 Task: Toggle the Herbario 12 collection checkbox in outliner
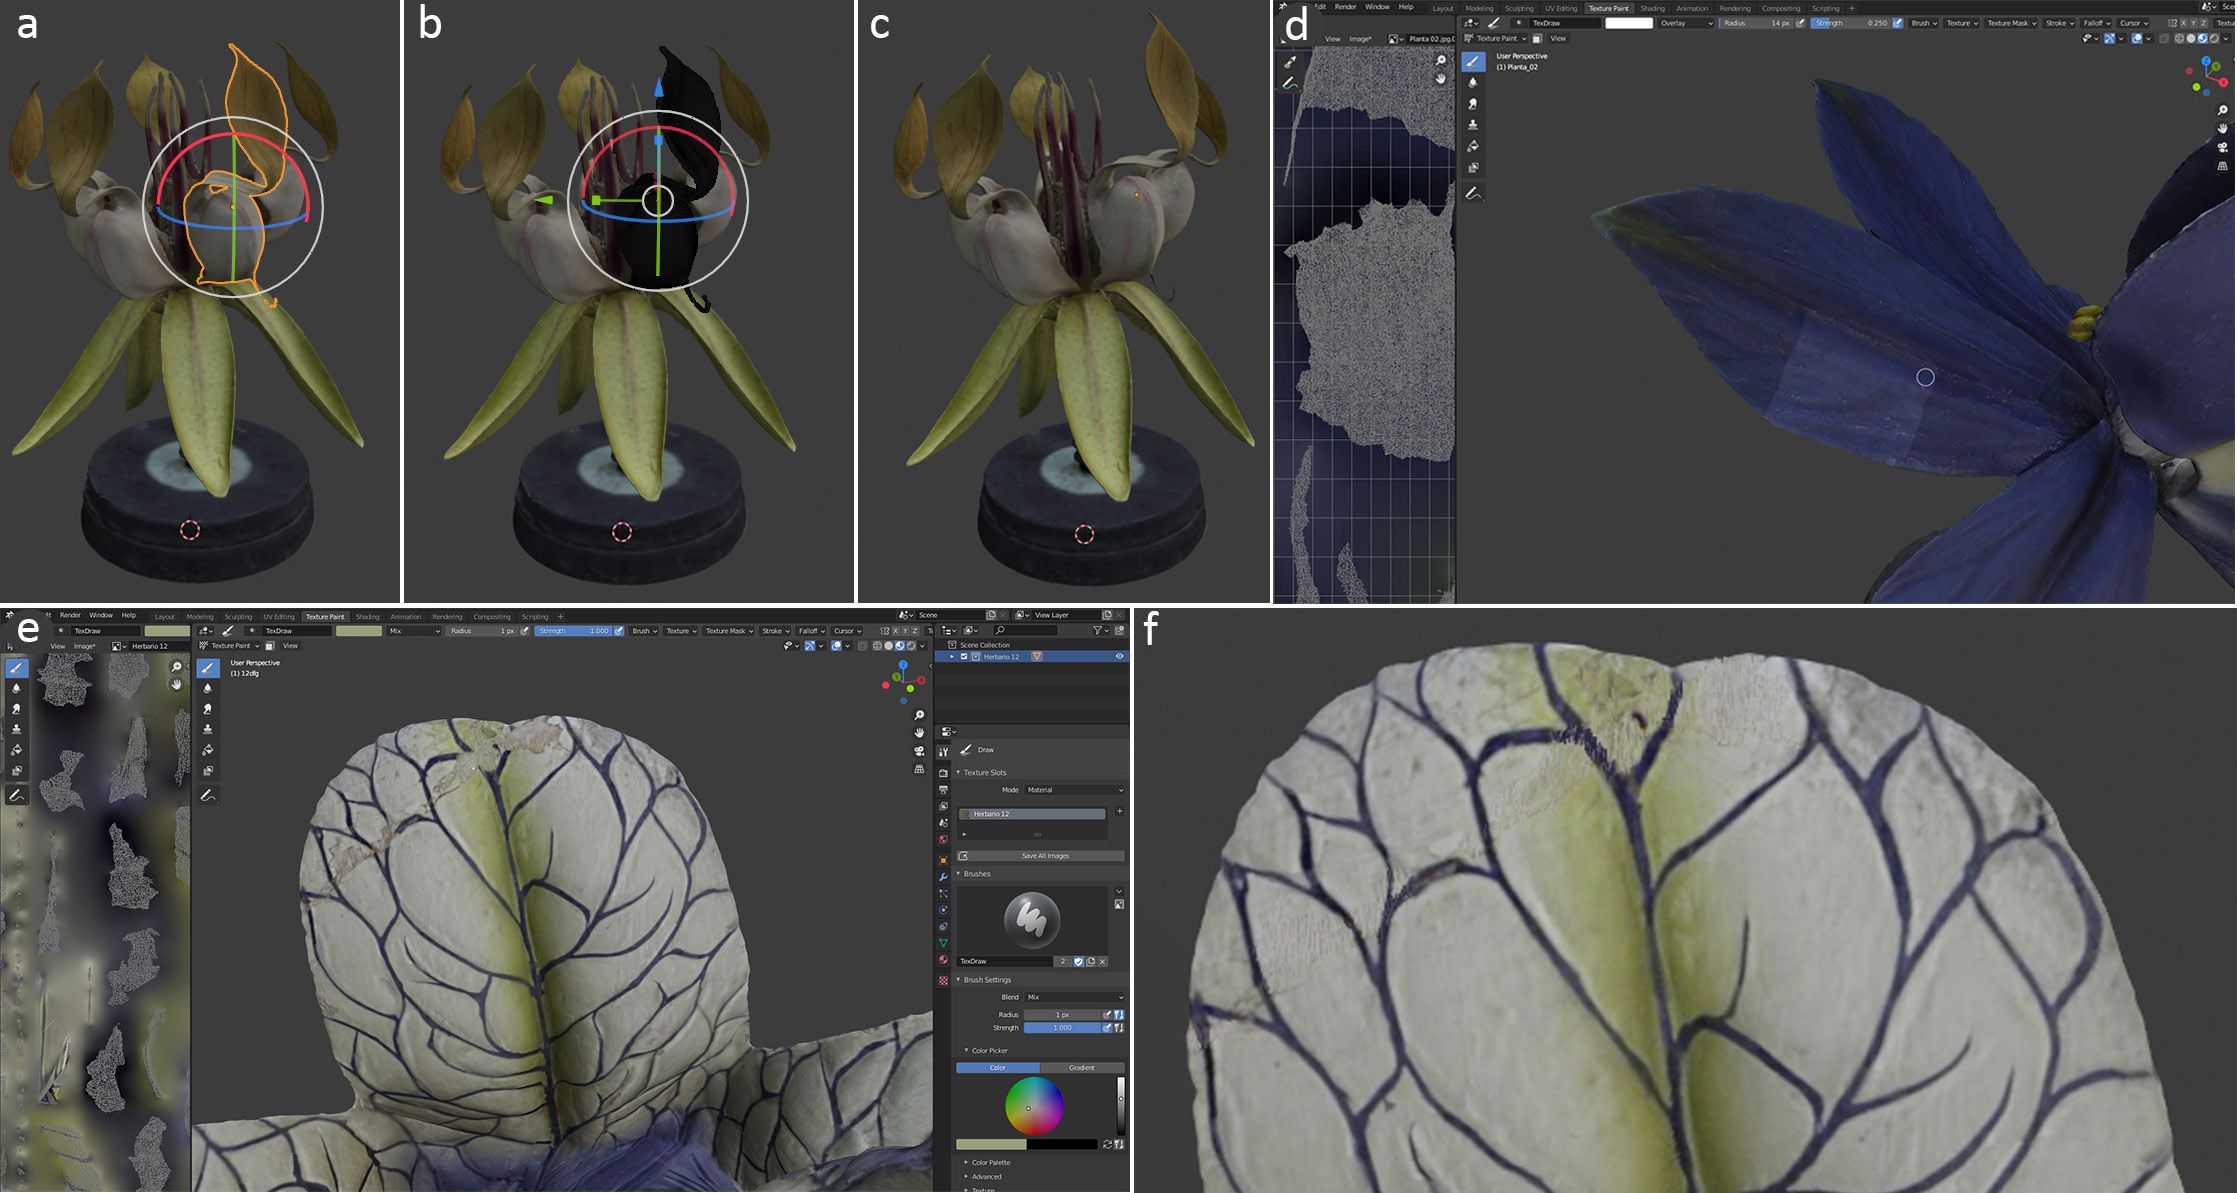964,657
